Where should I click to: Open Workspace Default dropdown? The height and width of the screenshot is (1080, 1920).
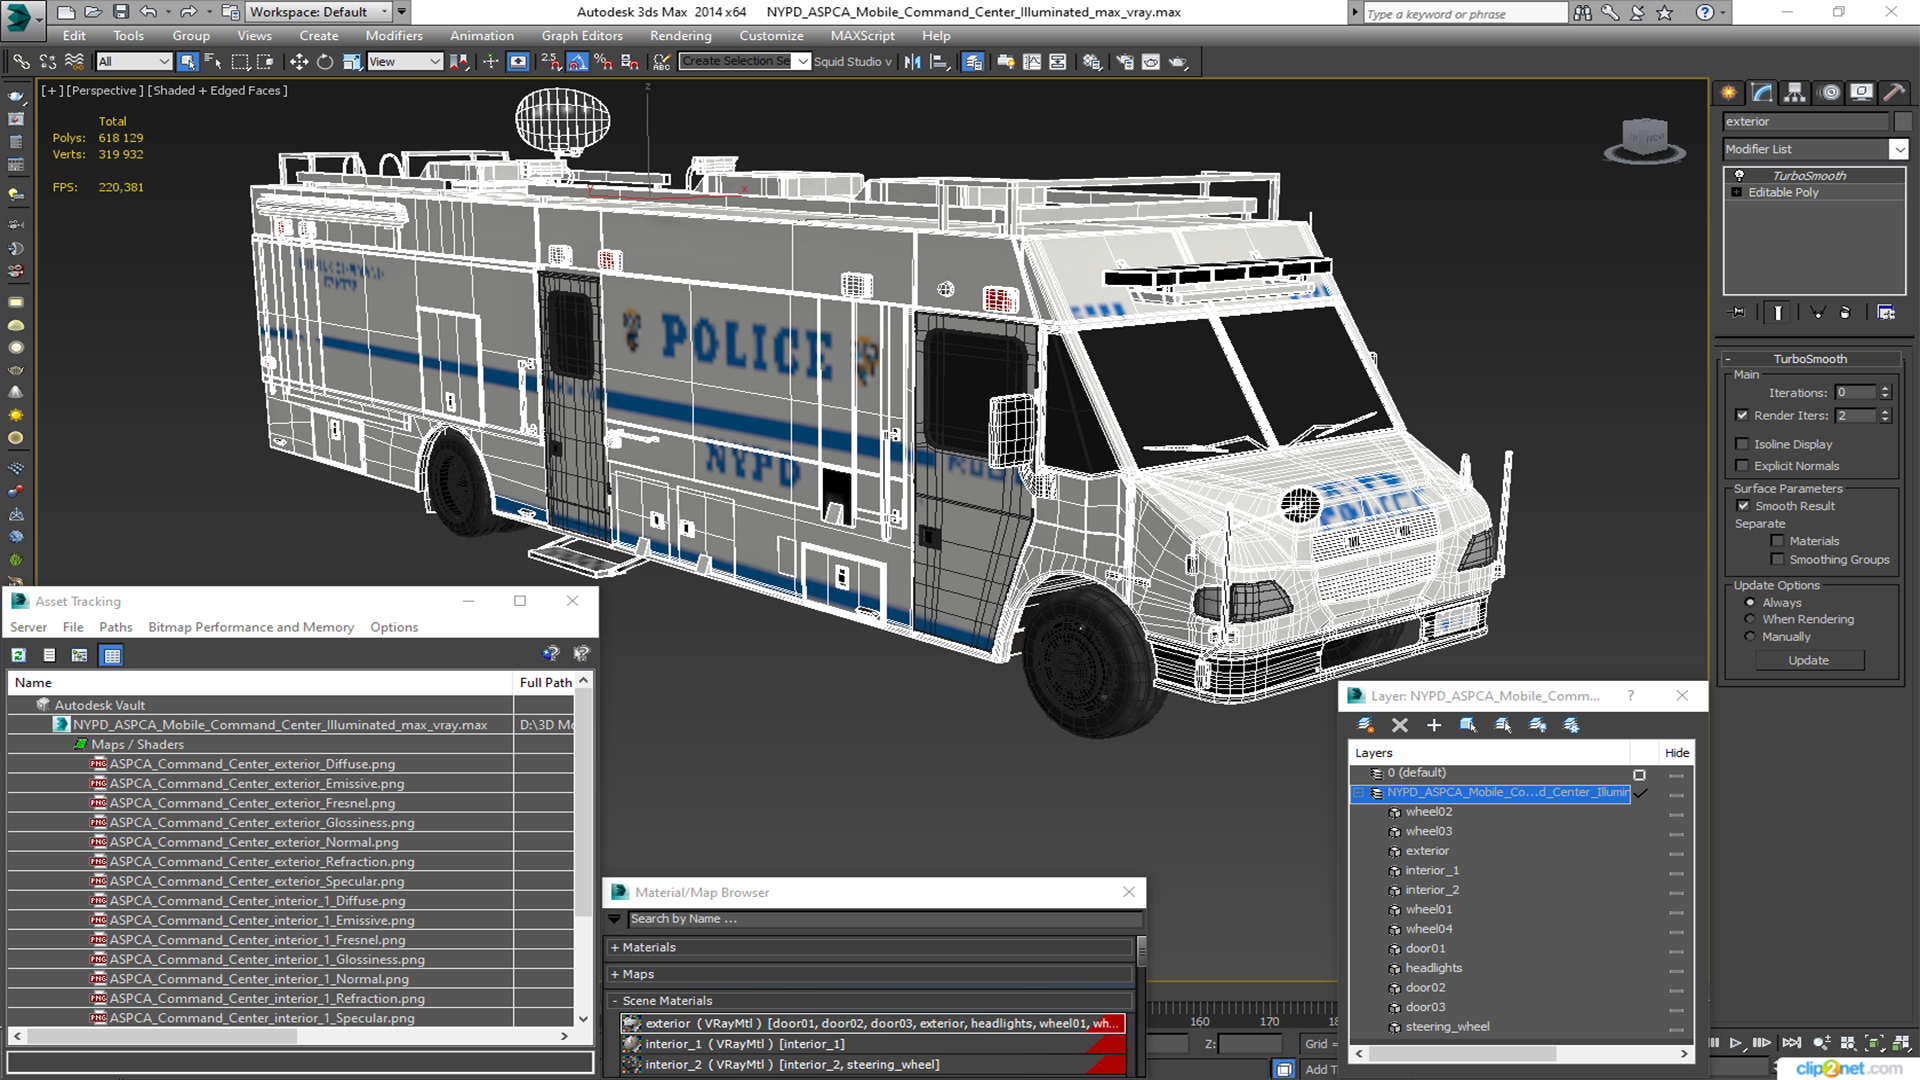(x=318, y=12)
